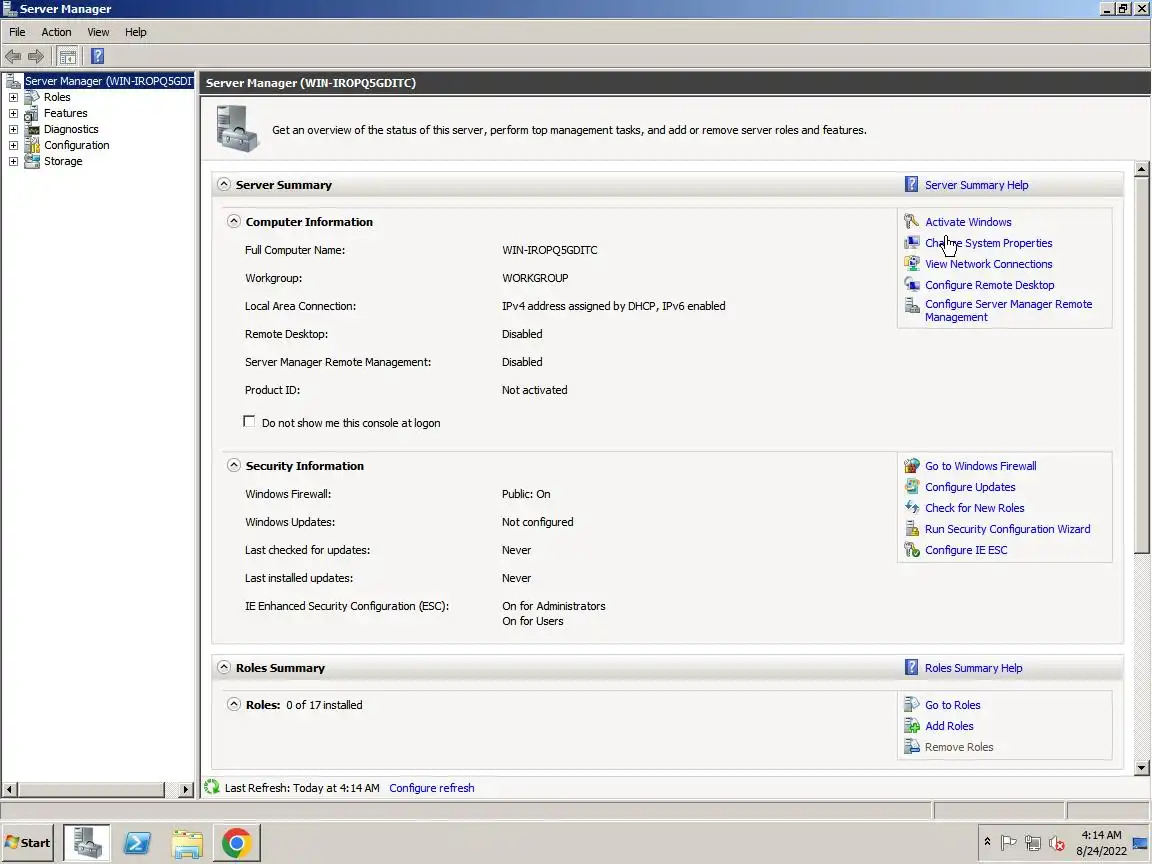The width and height of the screenshot is (1152, 864).
Task: Open the File menu
Action: pos(17,32)
